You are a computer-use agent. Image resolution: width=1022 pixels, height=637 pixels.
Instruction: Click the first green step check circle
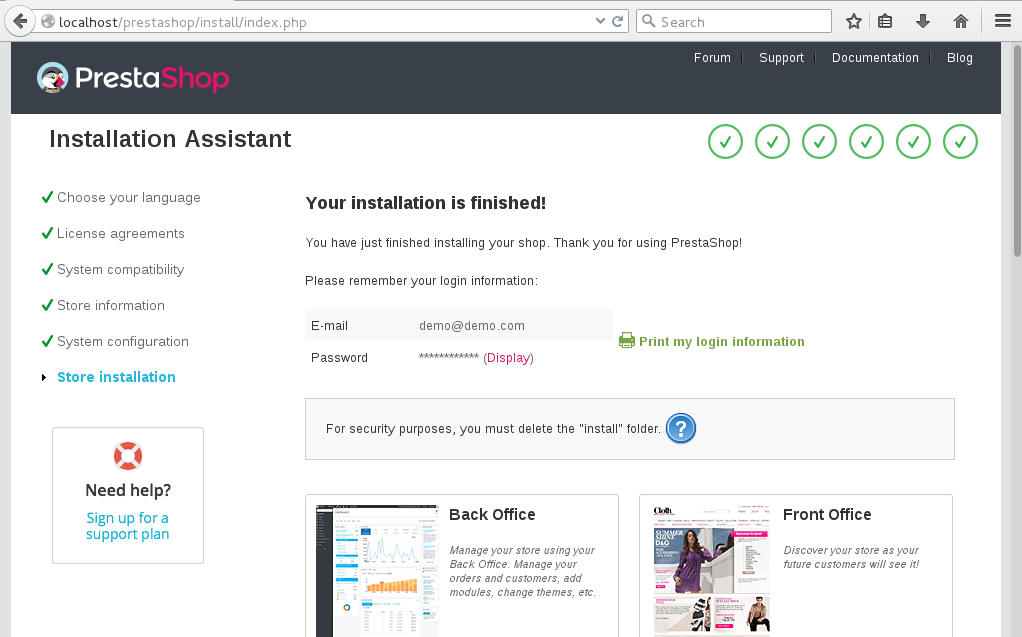(x=725, y=141)
